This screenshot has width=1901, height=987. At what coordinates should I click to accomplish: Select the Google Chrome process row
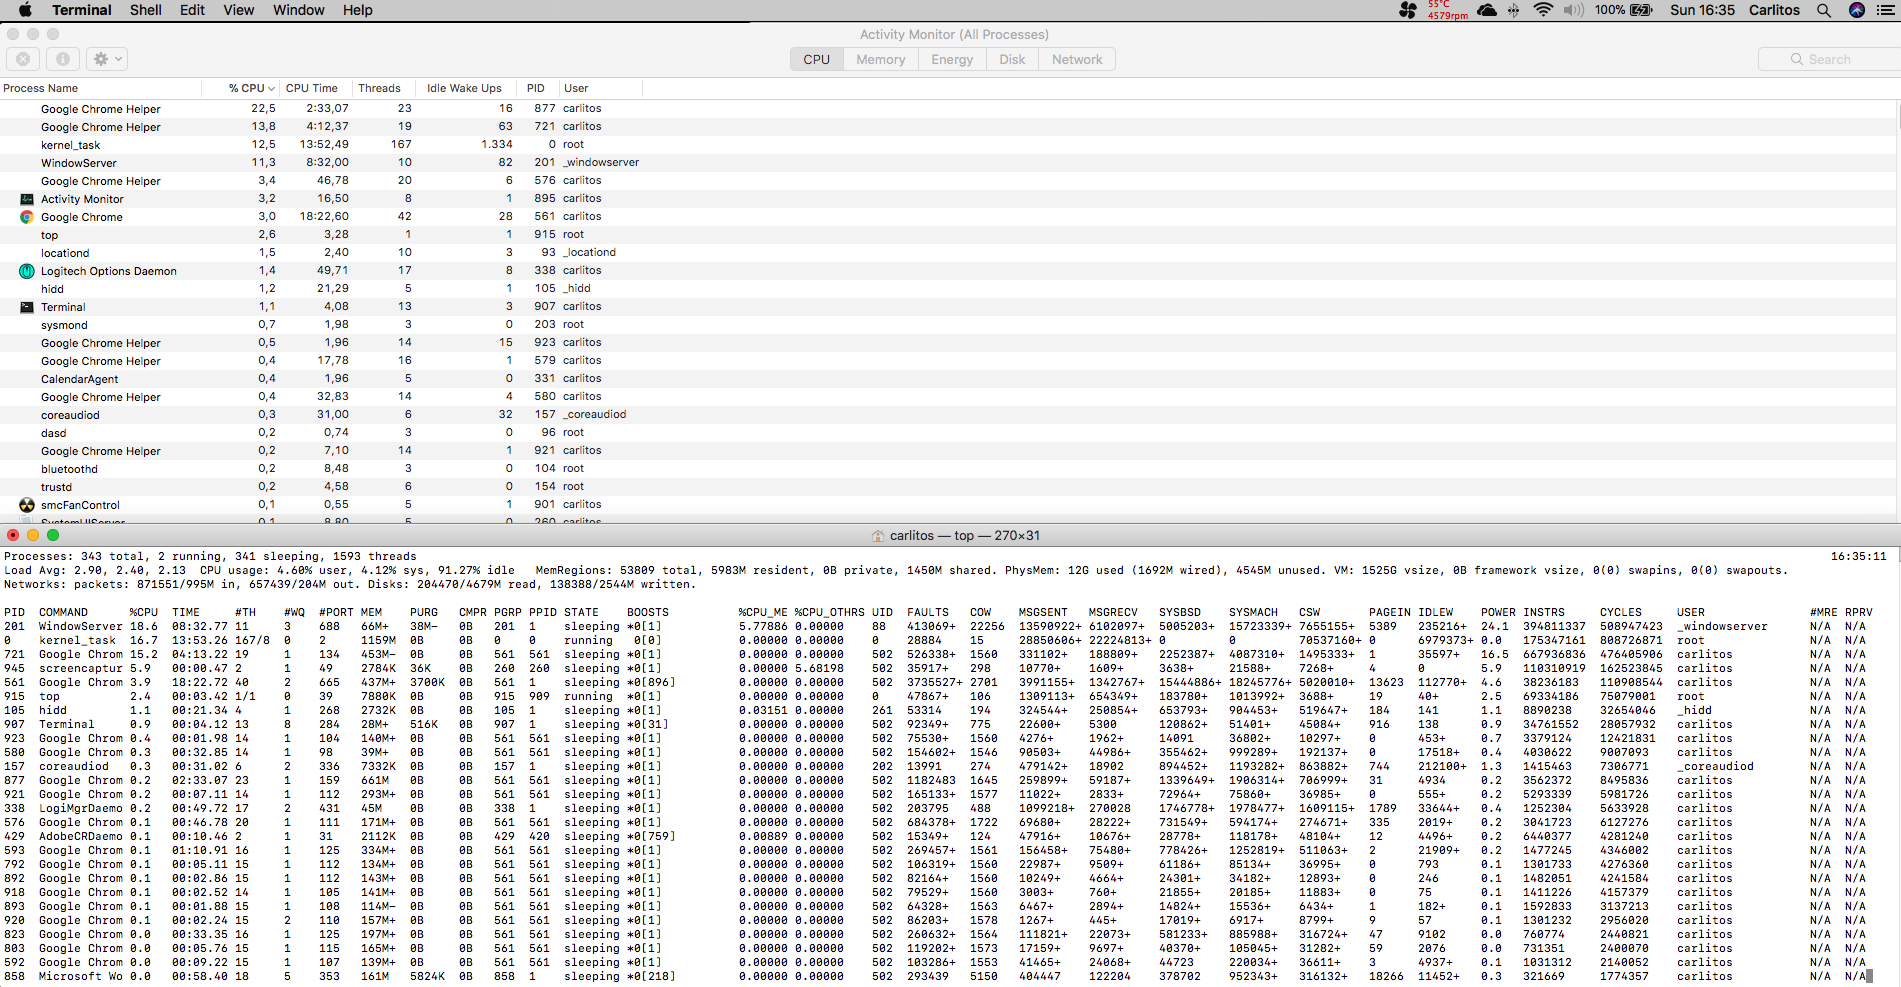(948, 217)
